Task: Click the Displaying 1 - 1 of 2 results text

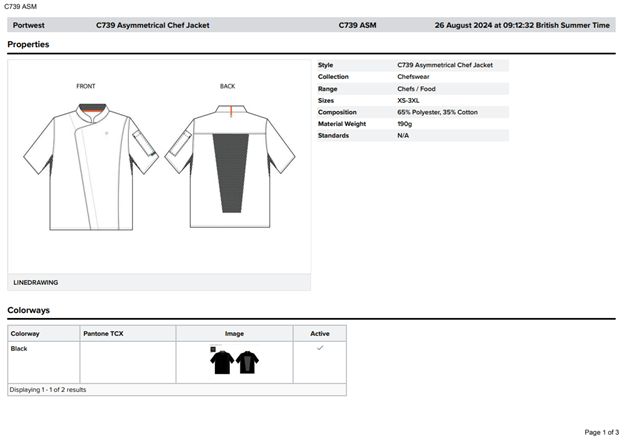Action: click(48, 389)
